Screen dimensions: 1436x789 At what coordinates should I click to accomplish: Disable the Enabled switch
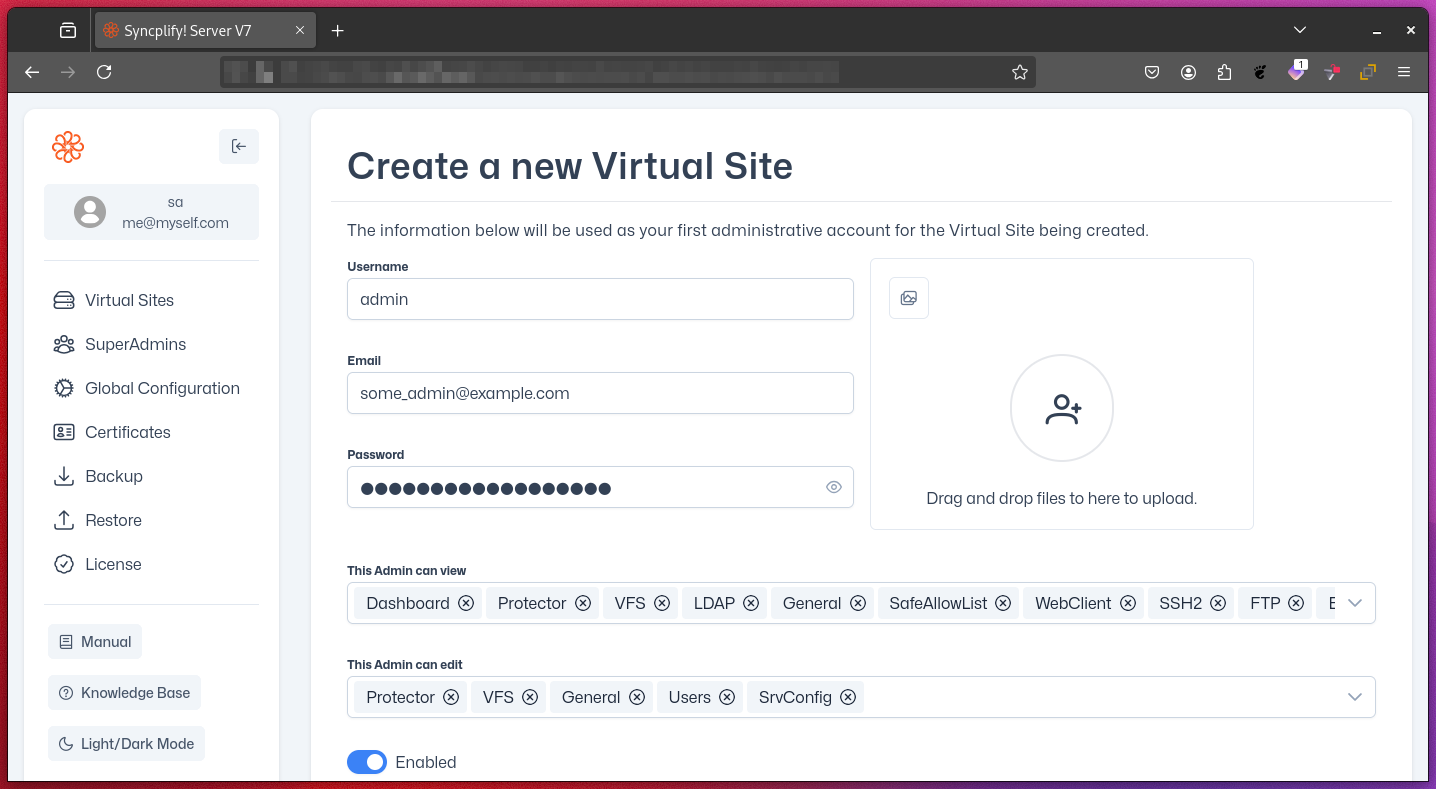pyautogui.click(x=367, y=762)
